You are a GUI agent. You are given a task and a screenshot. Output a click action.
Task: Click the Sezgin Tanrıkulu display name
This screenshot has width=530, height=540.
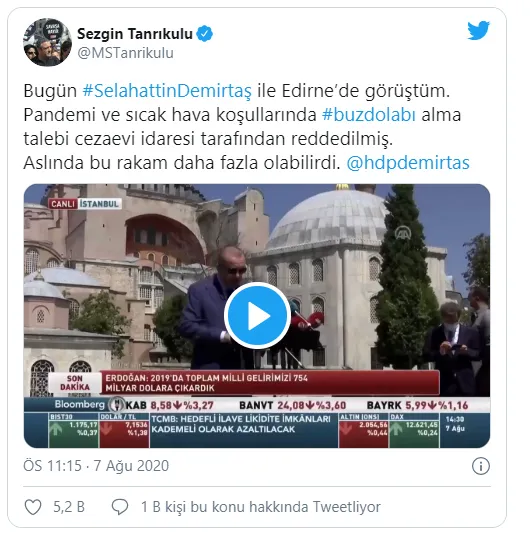click(135, 34)
